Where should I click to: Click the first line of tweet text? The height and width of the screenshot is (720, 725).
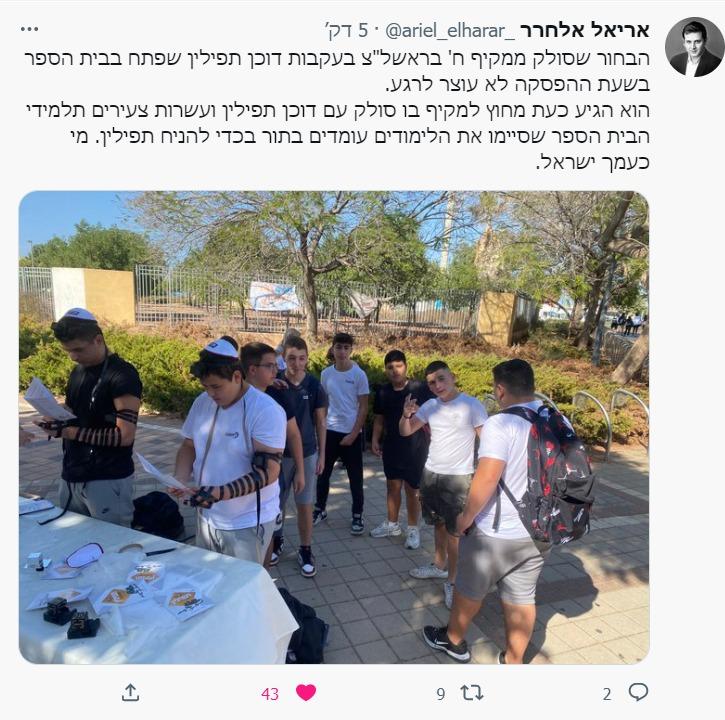[337, 58]
